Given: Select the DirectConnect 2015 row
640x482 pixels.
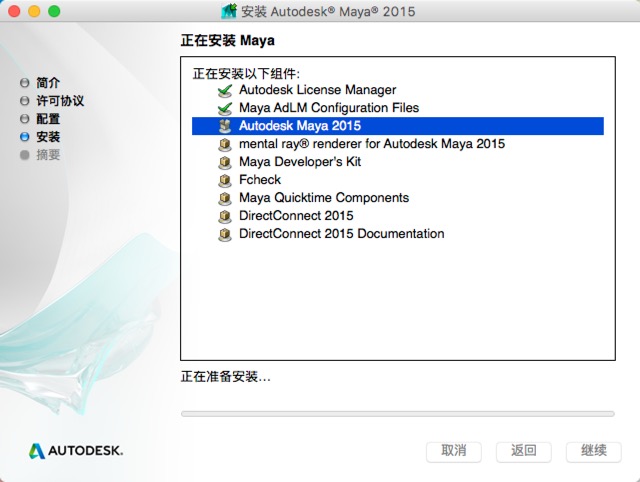Looking at the screenshot, I should pyautogui.click(x=398, y=215).
